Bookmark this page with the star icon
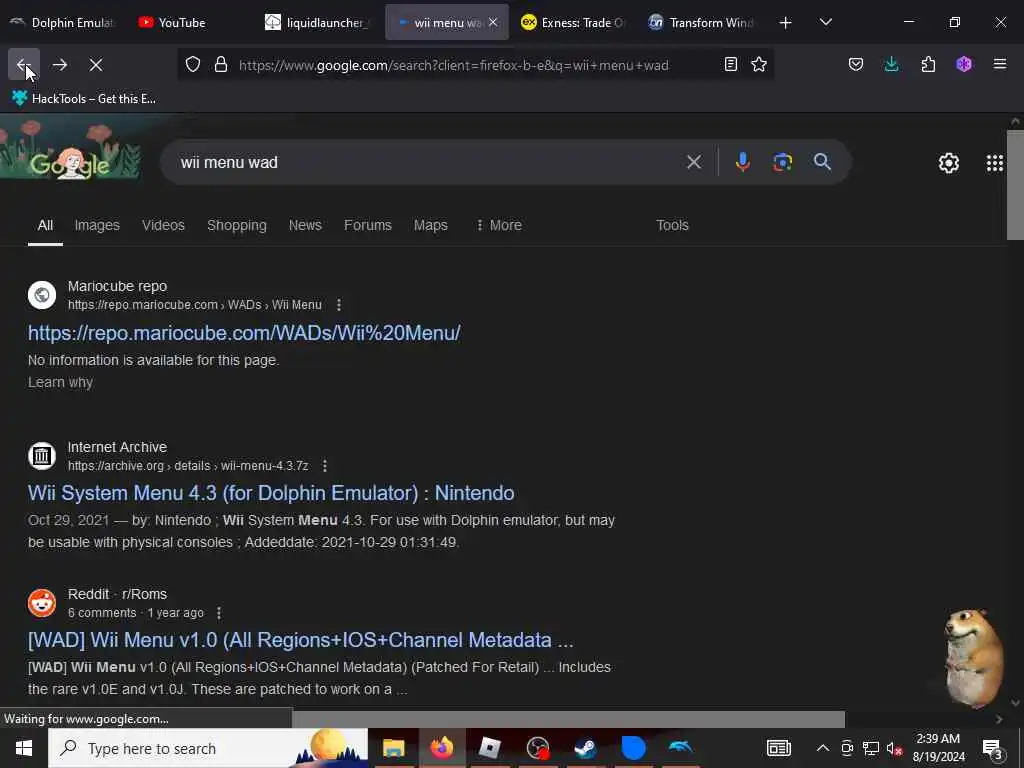Image resolution: width=1024 pixels, height=768 pixels. point(759,64)
